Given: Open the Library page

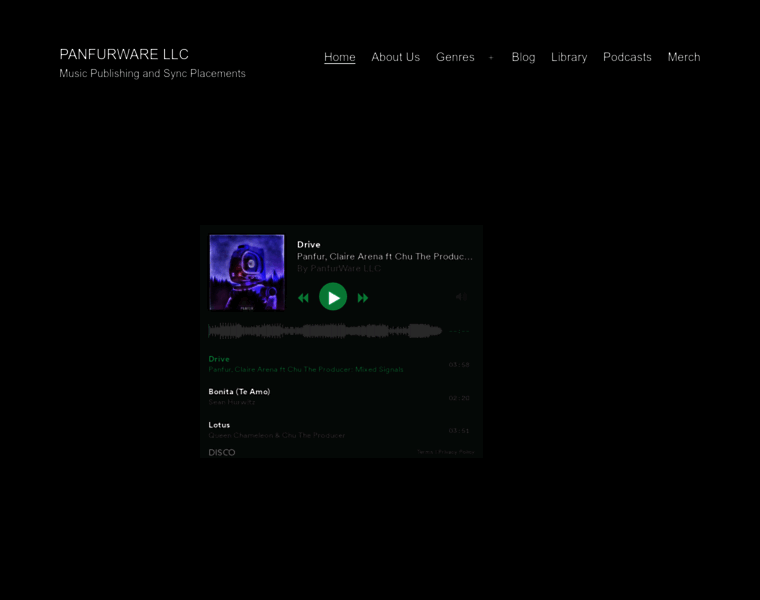Looking at the screenshot, I should [569, 57].
